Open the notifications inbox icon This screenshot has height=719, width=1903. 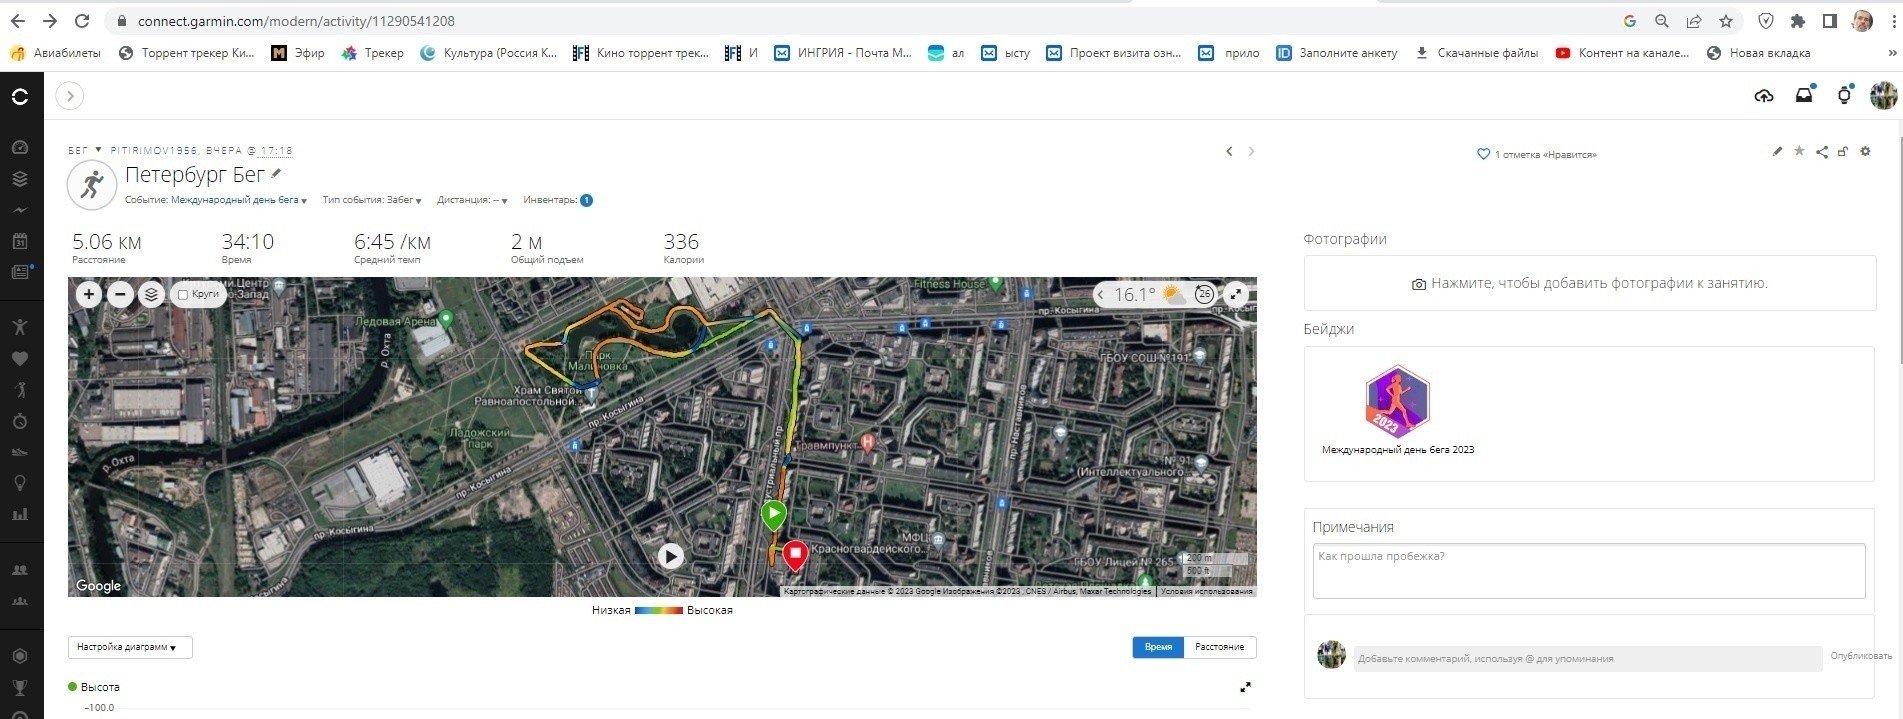point(1804,95)
